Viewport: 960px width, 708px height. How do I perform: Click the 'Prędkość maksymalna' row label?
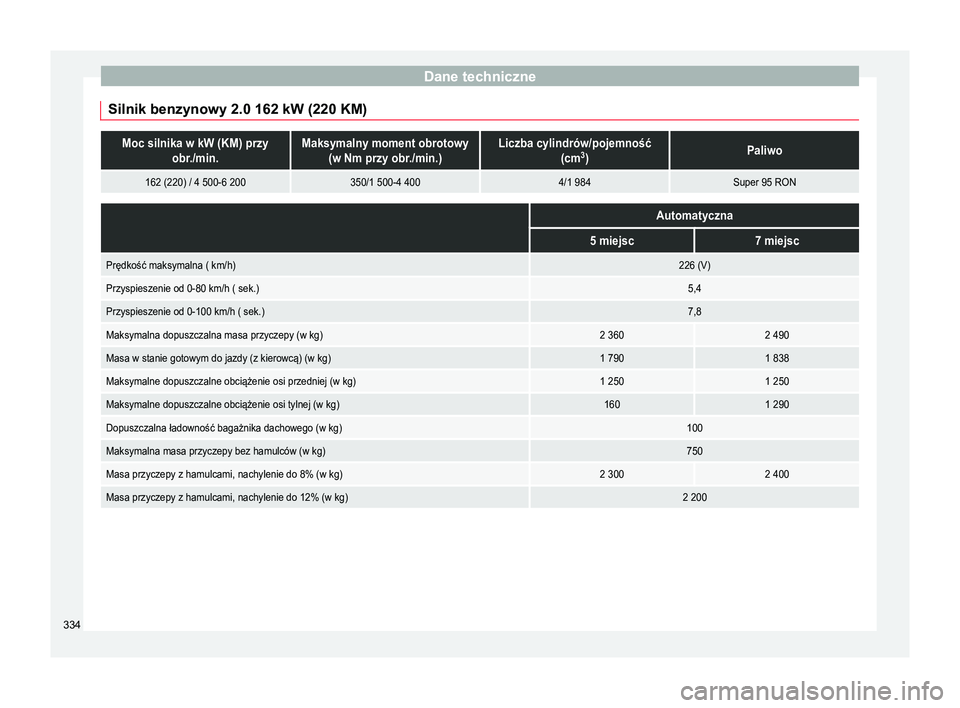tap(171, 266)
